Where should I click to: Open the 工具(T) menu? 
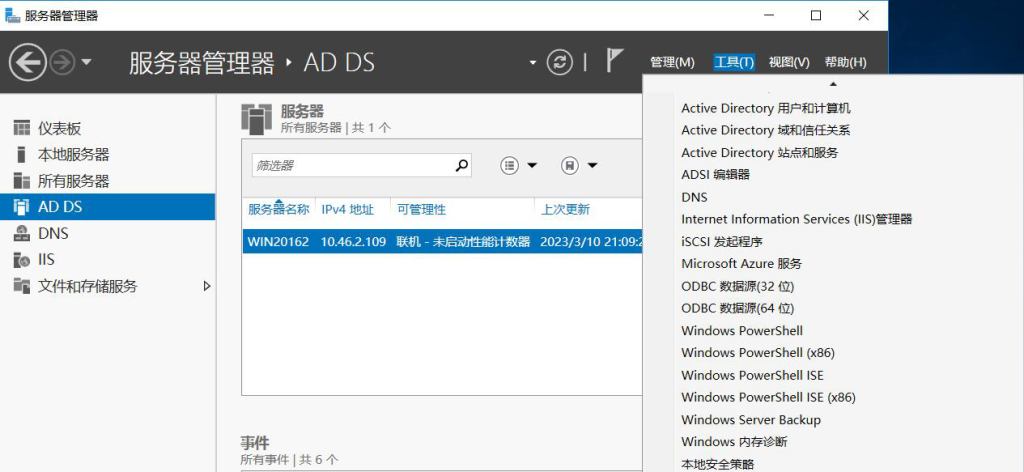click(x=734, y=62)
